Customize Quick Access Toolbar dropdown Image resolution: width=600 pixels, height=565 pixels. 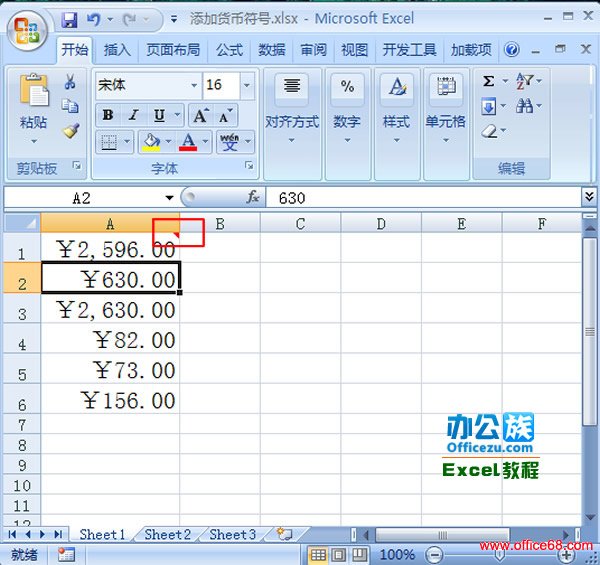[x=174, y=19]
